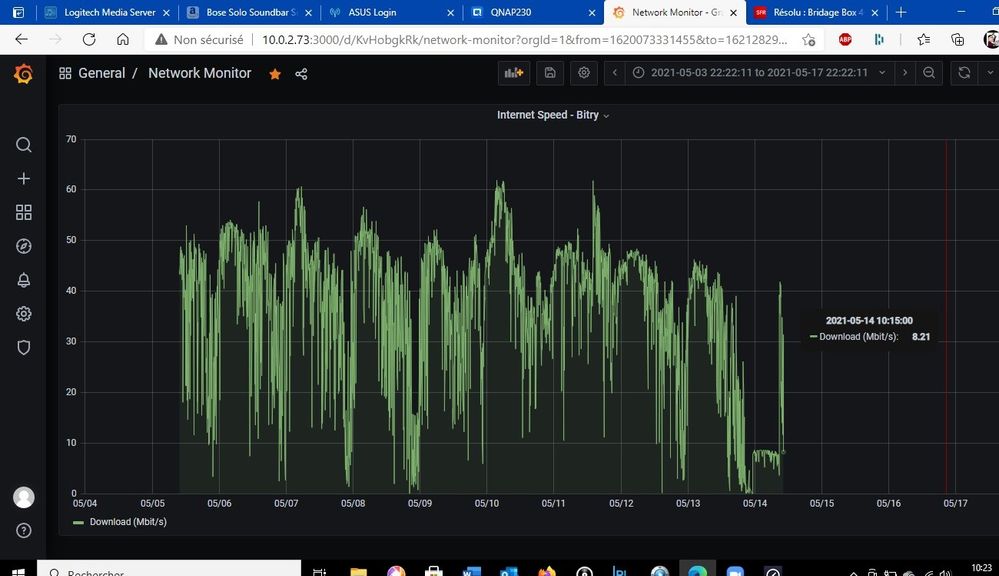Open dashboard settings gear in toolbar
Viewport: 999px width, 576px height.
click(x=584, y=73)
